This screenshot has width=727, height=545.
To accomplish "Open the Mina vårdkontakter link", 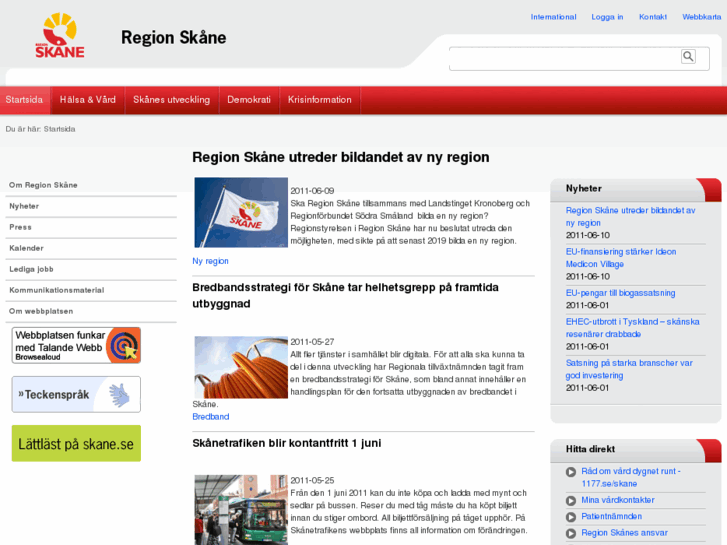I will tap(618, 500).
